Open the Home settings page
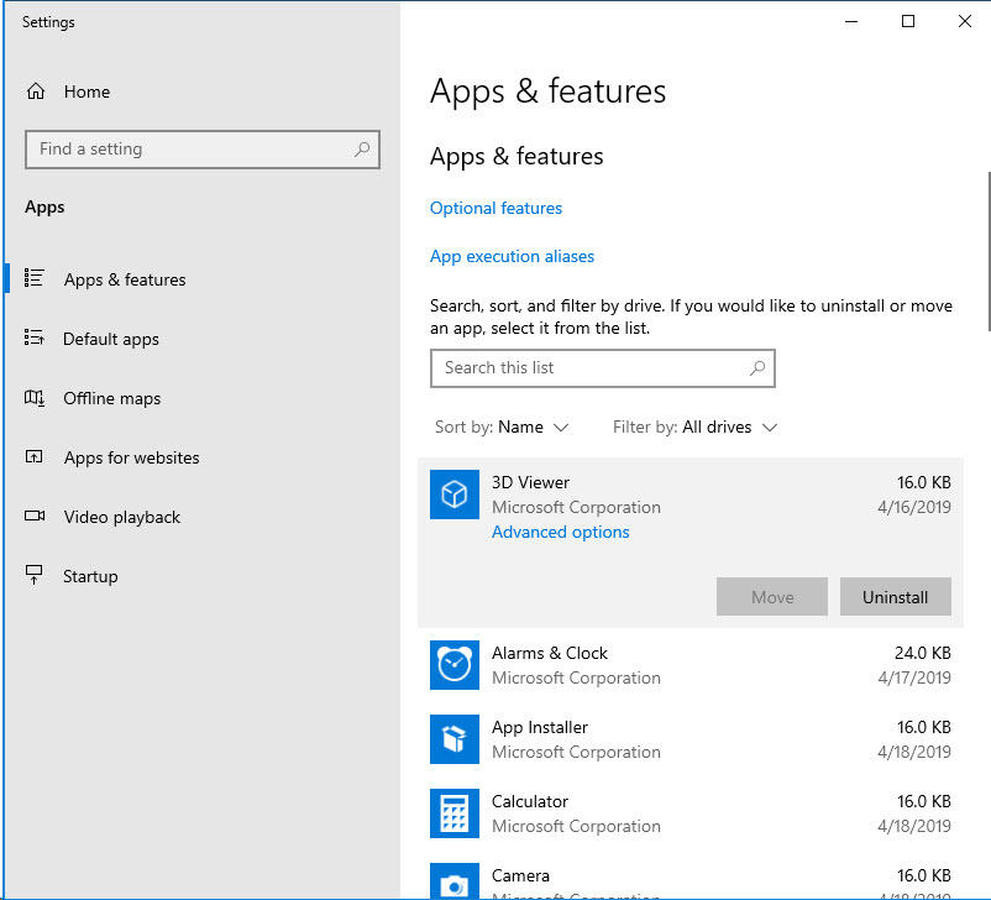This screenshot has height=900, width=991. click(x=87, y=92)
